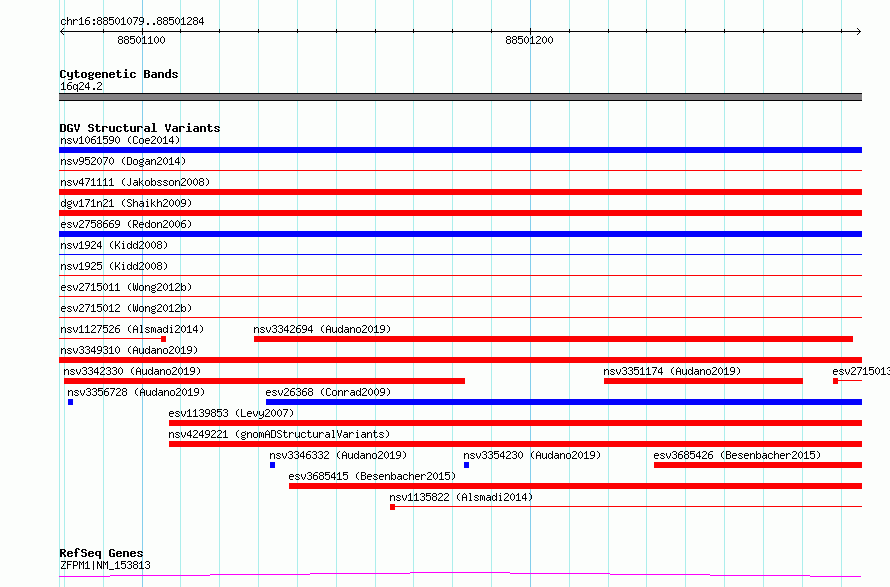Open the ZFPM1|NM_153813 gene label
This screenshot has height=587, width=890.
[x=105, y=565]
